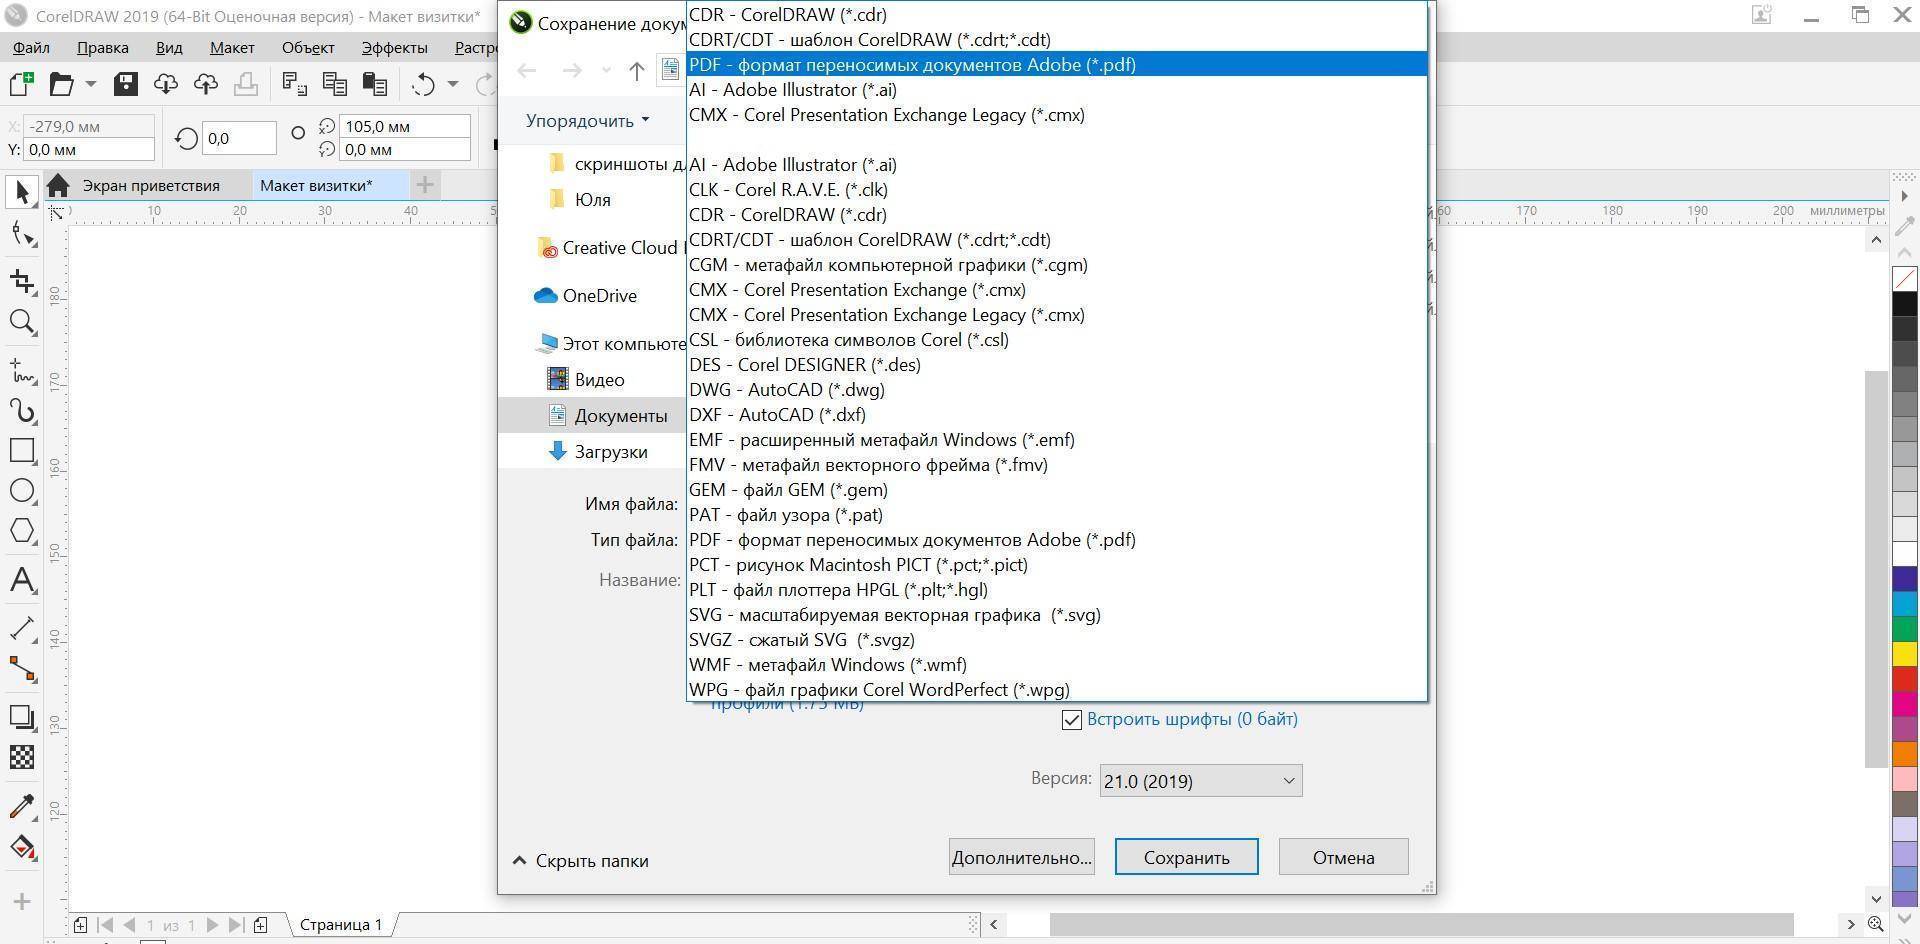Click the cloud download icon
Screen dimensions: 1920x944
tap(165, 84)
